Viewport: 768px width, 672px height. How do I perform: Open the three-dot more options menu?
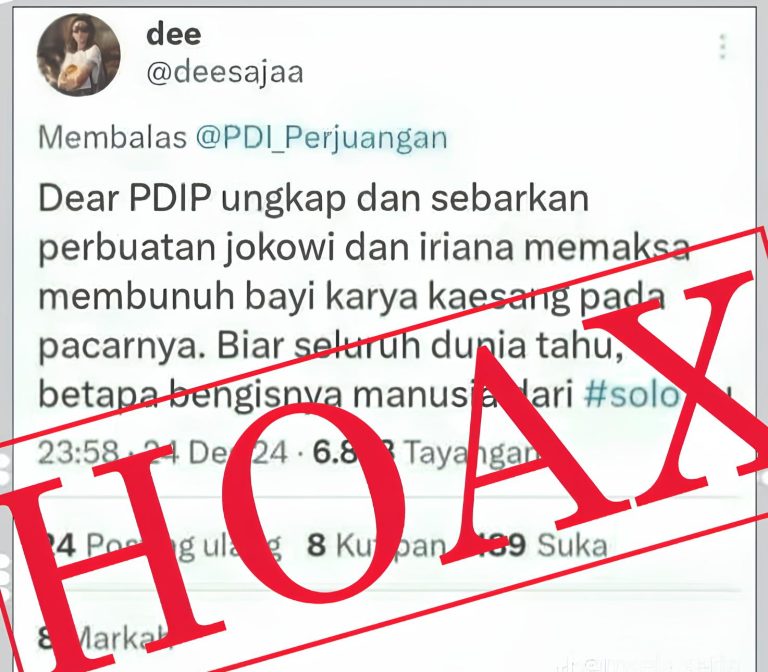coord(723,47)
